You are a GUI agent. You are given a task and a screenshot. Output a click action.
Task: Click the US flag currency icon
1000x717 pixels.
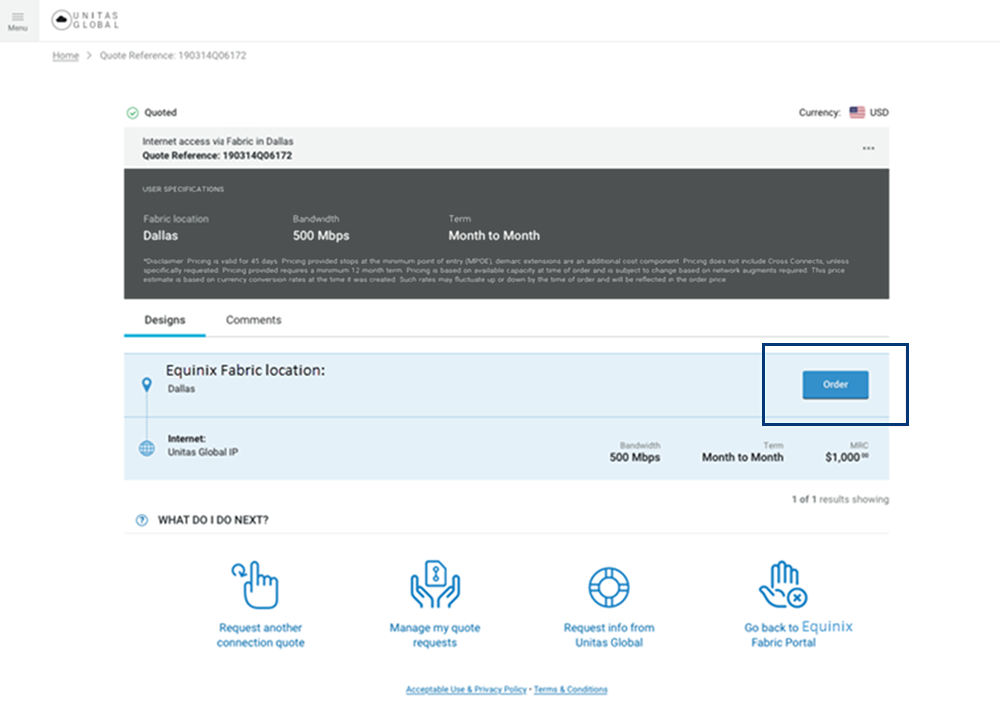pos(857,112)
